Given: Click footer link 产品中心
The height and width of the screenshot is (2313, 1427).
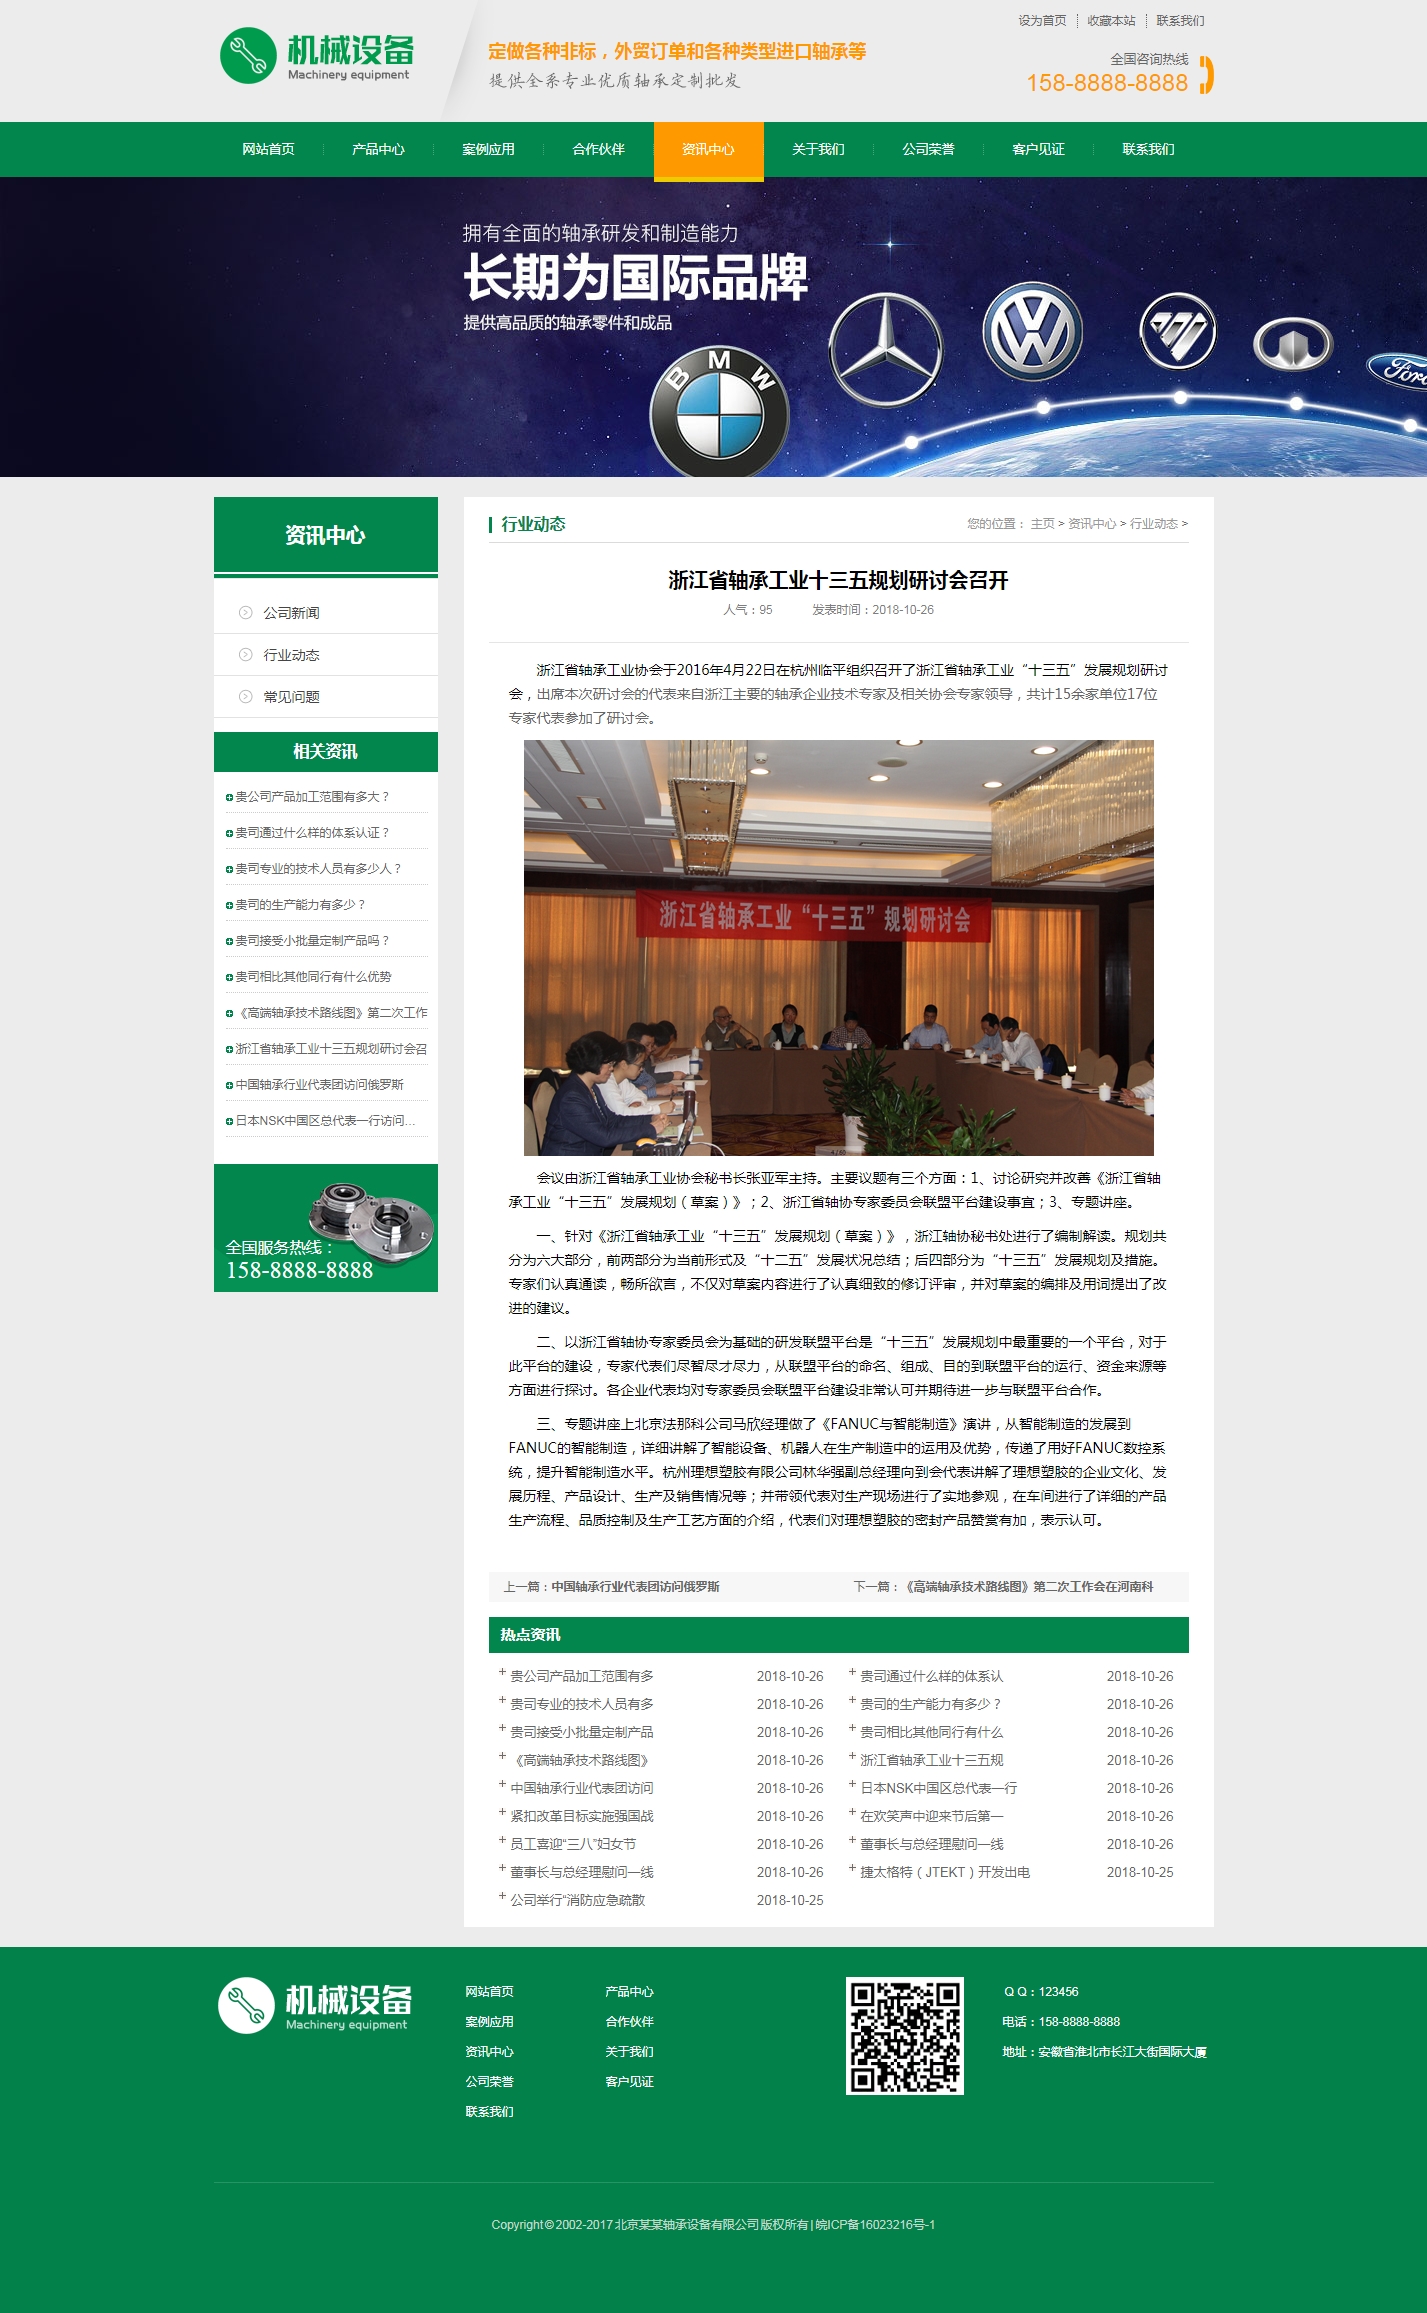Looking at the screenshot, I should coord(629,1993).
